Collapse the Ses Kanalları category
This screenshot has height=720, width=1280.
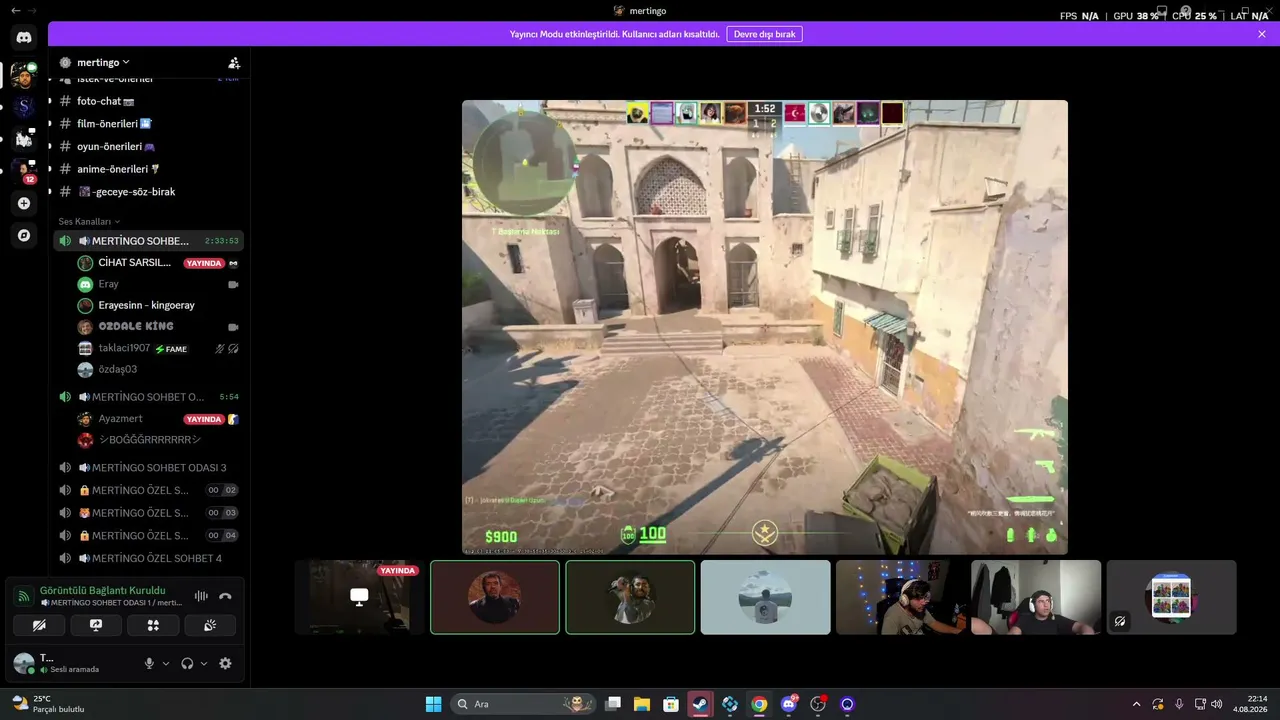(x=89, y=221)
